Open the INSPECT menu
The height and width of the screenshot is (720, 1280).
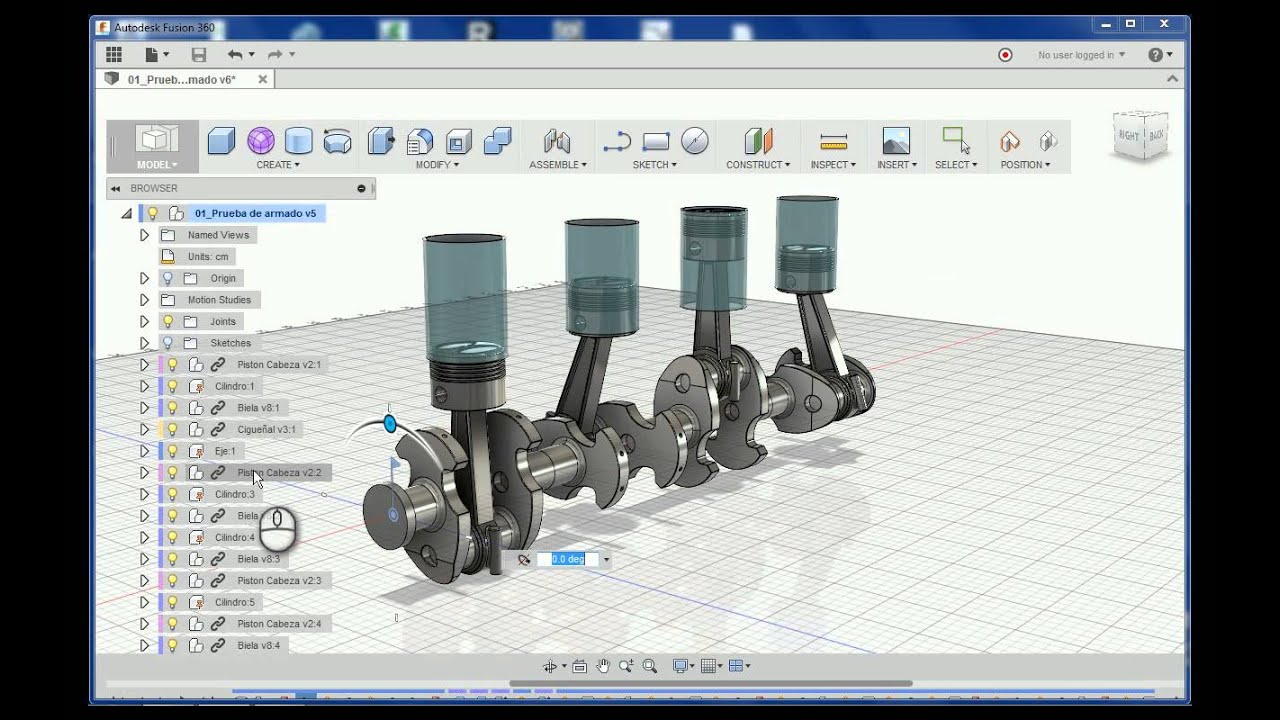pos(833,165)
